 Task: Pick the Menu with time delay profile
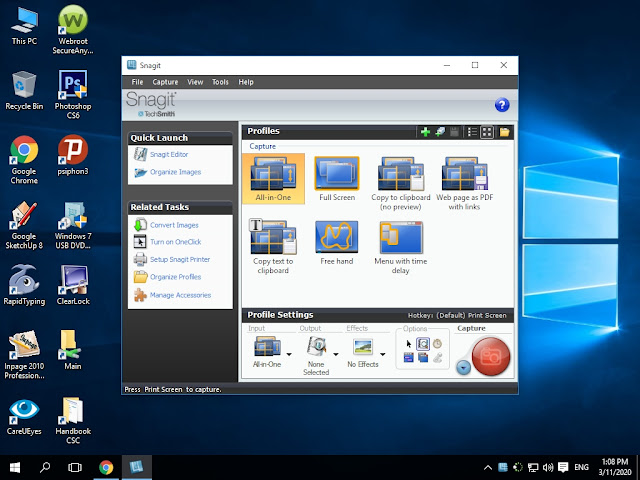pyautogui.click(x=400, y=247)
